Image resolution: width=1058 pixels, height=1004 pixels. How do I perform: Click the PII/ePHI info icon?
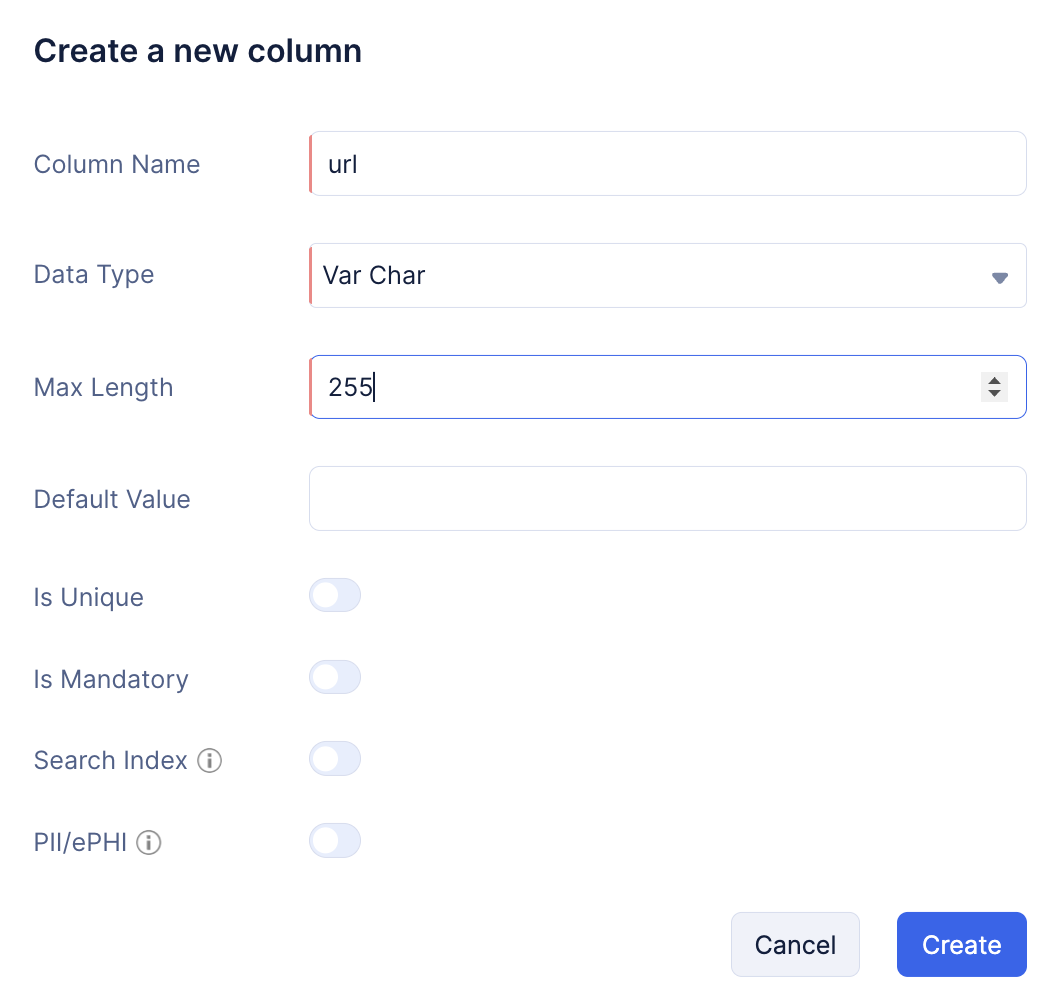pyautogui.click(x=148, y=842)
